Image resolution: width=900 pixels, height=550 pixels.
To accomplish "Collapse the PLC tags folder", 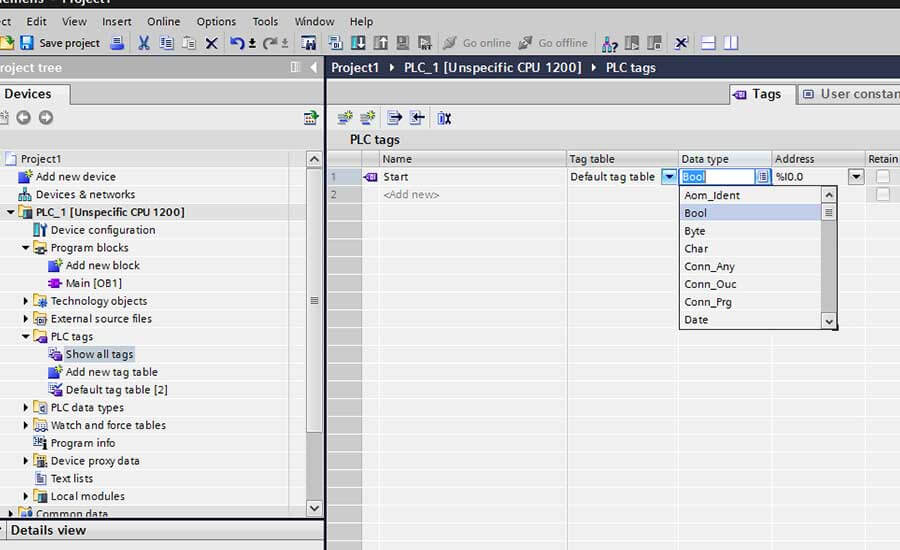I will pos(26,336).
